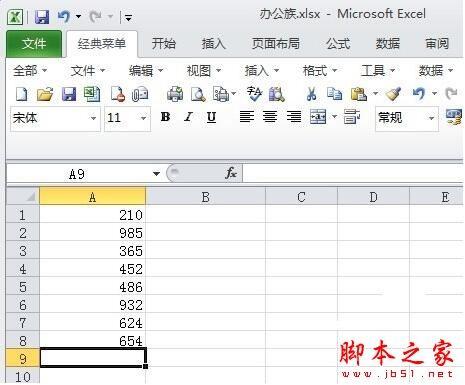
Task: Click the Copy icon
Action: tap(334, 94)
